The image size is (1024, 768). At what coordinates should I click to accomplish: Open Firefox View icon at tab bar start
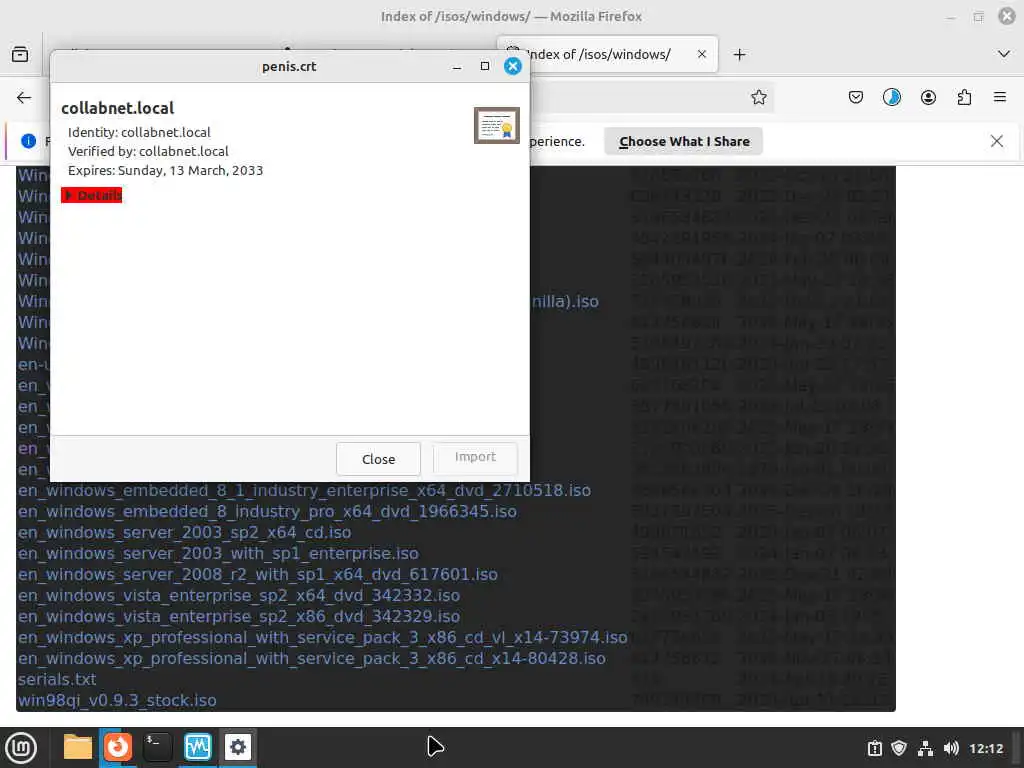(x=20, y=54)
